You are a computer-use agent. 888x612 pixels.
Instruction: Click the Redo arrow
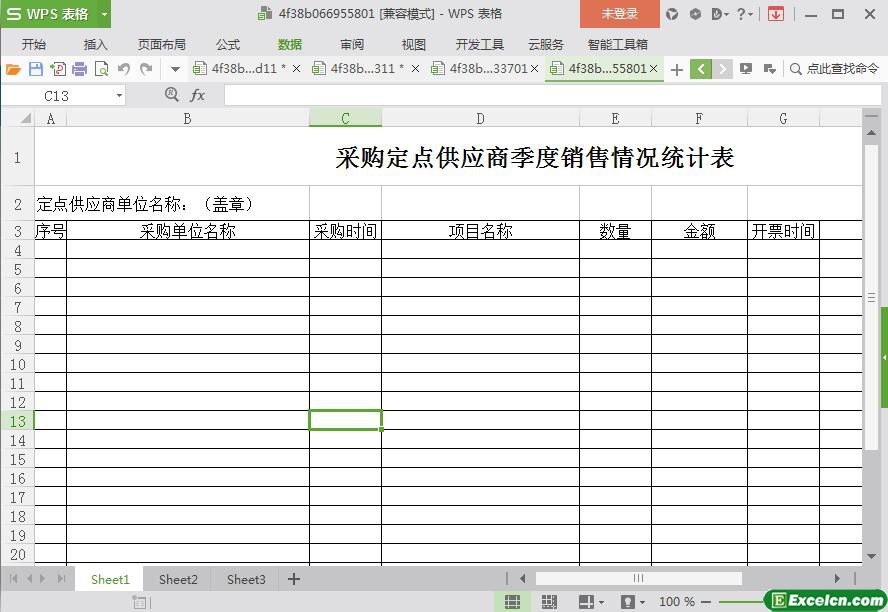coord(146,69)
